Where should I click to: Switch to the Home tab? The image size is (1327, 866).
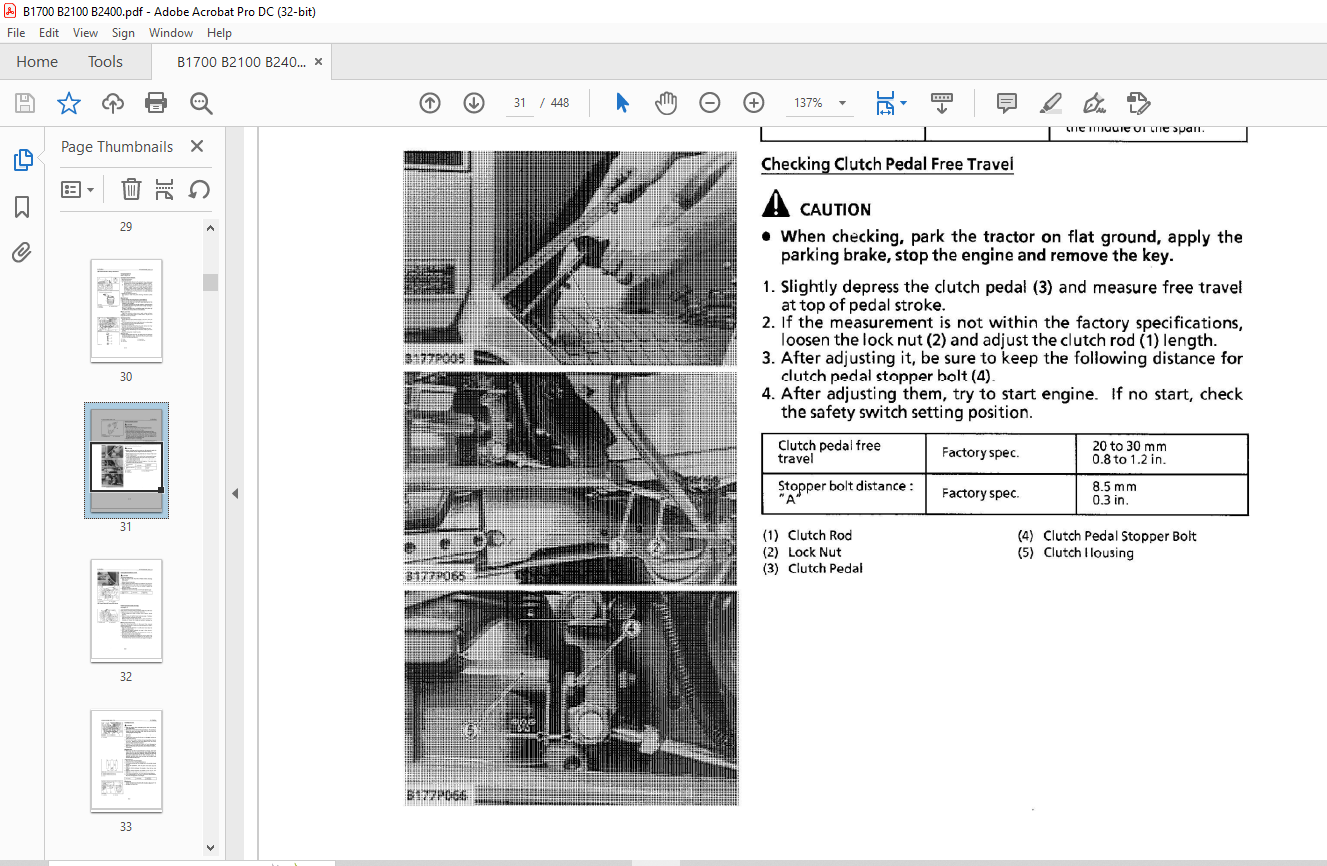pos(37,62)
